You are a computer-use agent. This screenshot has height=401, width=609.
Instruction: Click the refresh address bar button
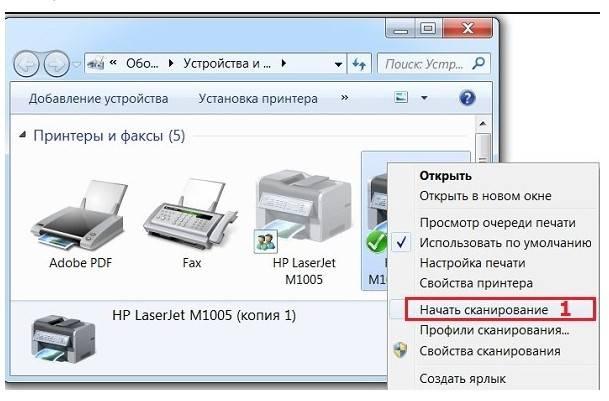(359, 64)
